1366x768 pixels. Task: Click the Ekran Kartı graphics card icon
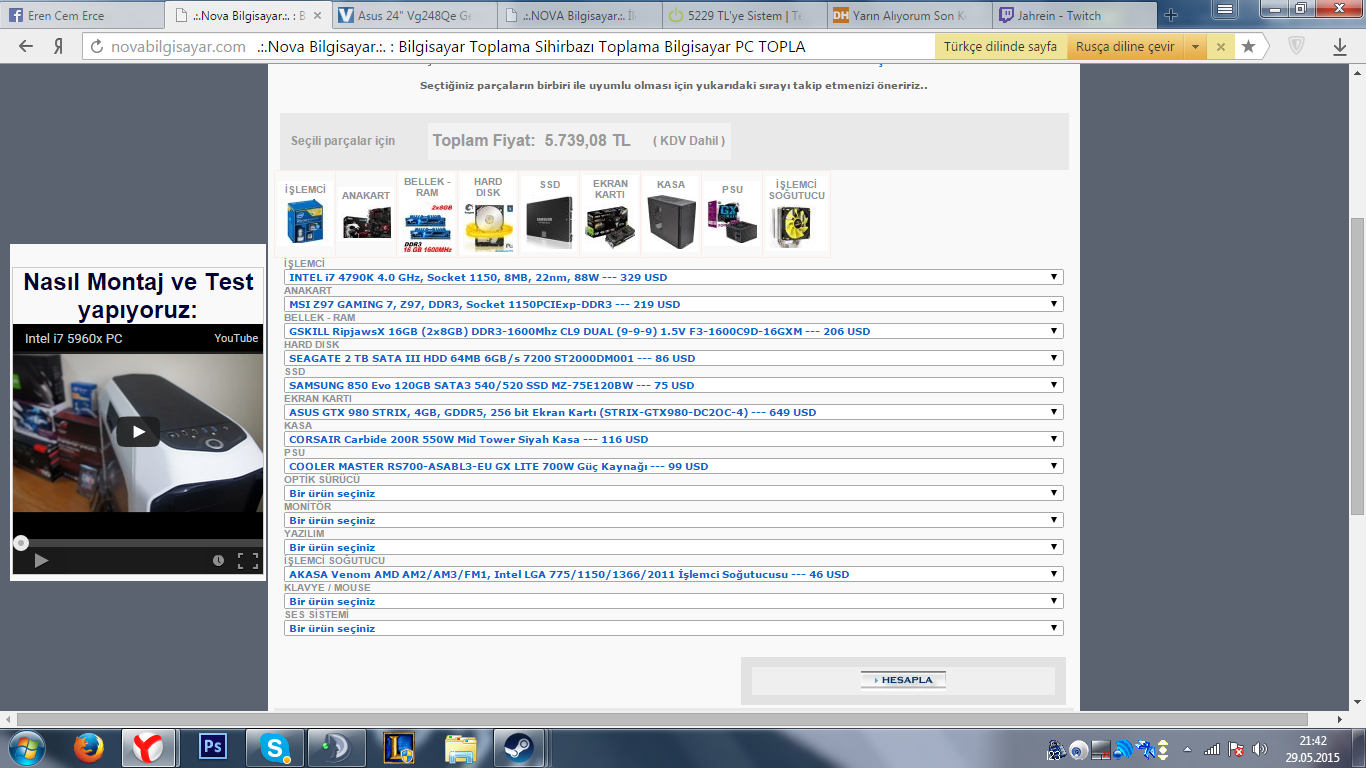[x=610, y=214]
